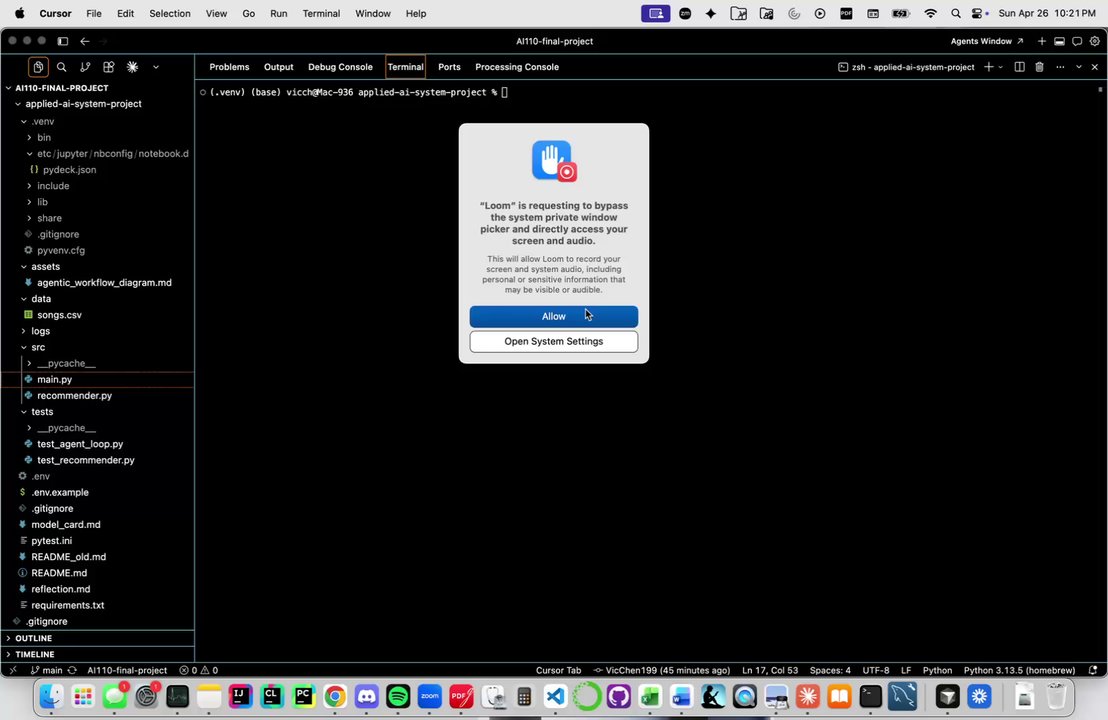1108x720 pixels.
Task: Switch to the Processing Console tab
Action: tap(517, 67)
